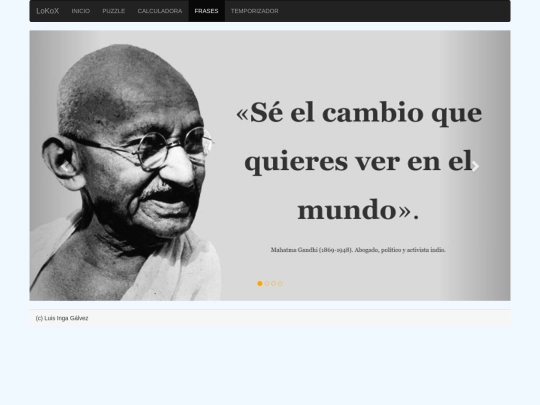Go to the PUZZLE page
The height and width of the screenshot is (405, 540).
tap(113, 11)
